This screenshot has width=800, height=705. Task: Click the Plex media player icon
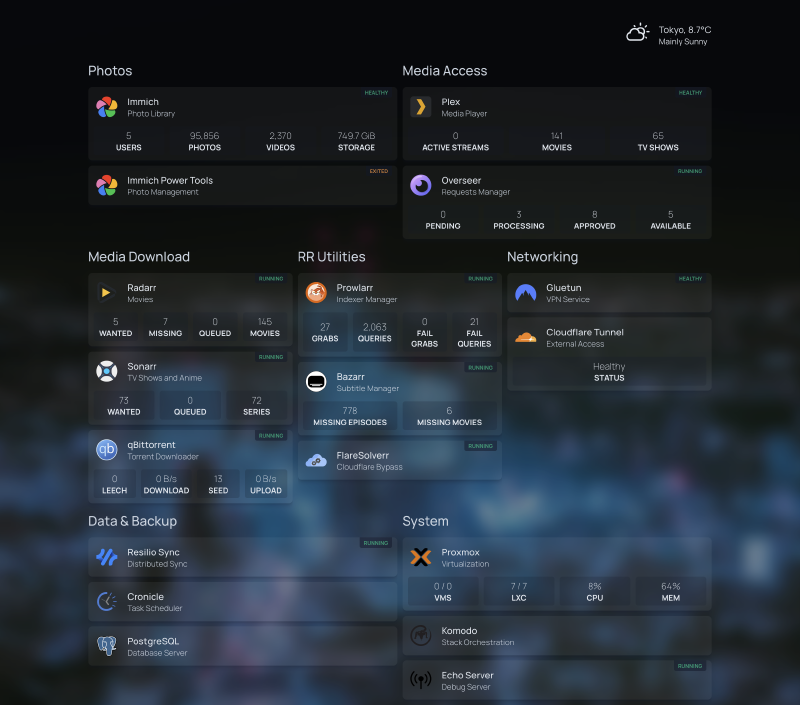click(x=420, y=107)
